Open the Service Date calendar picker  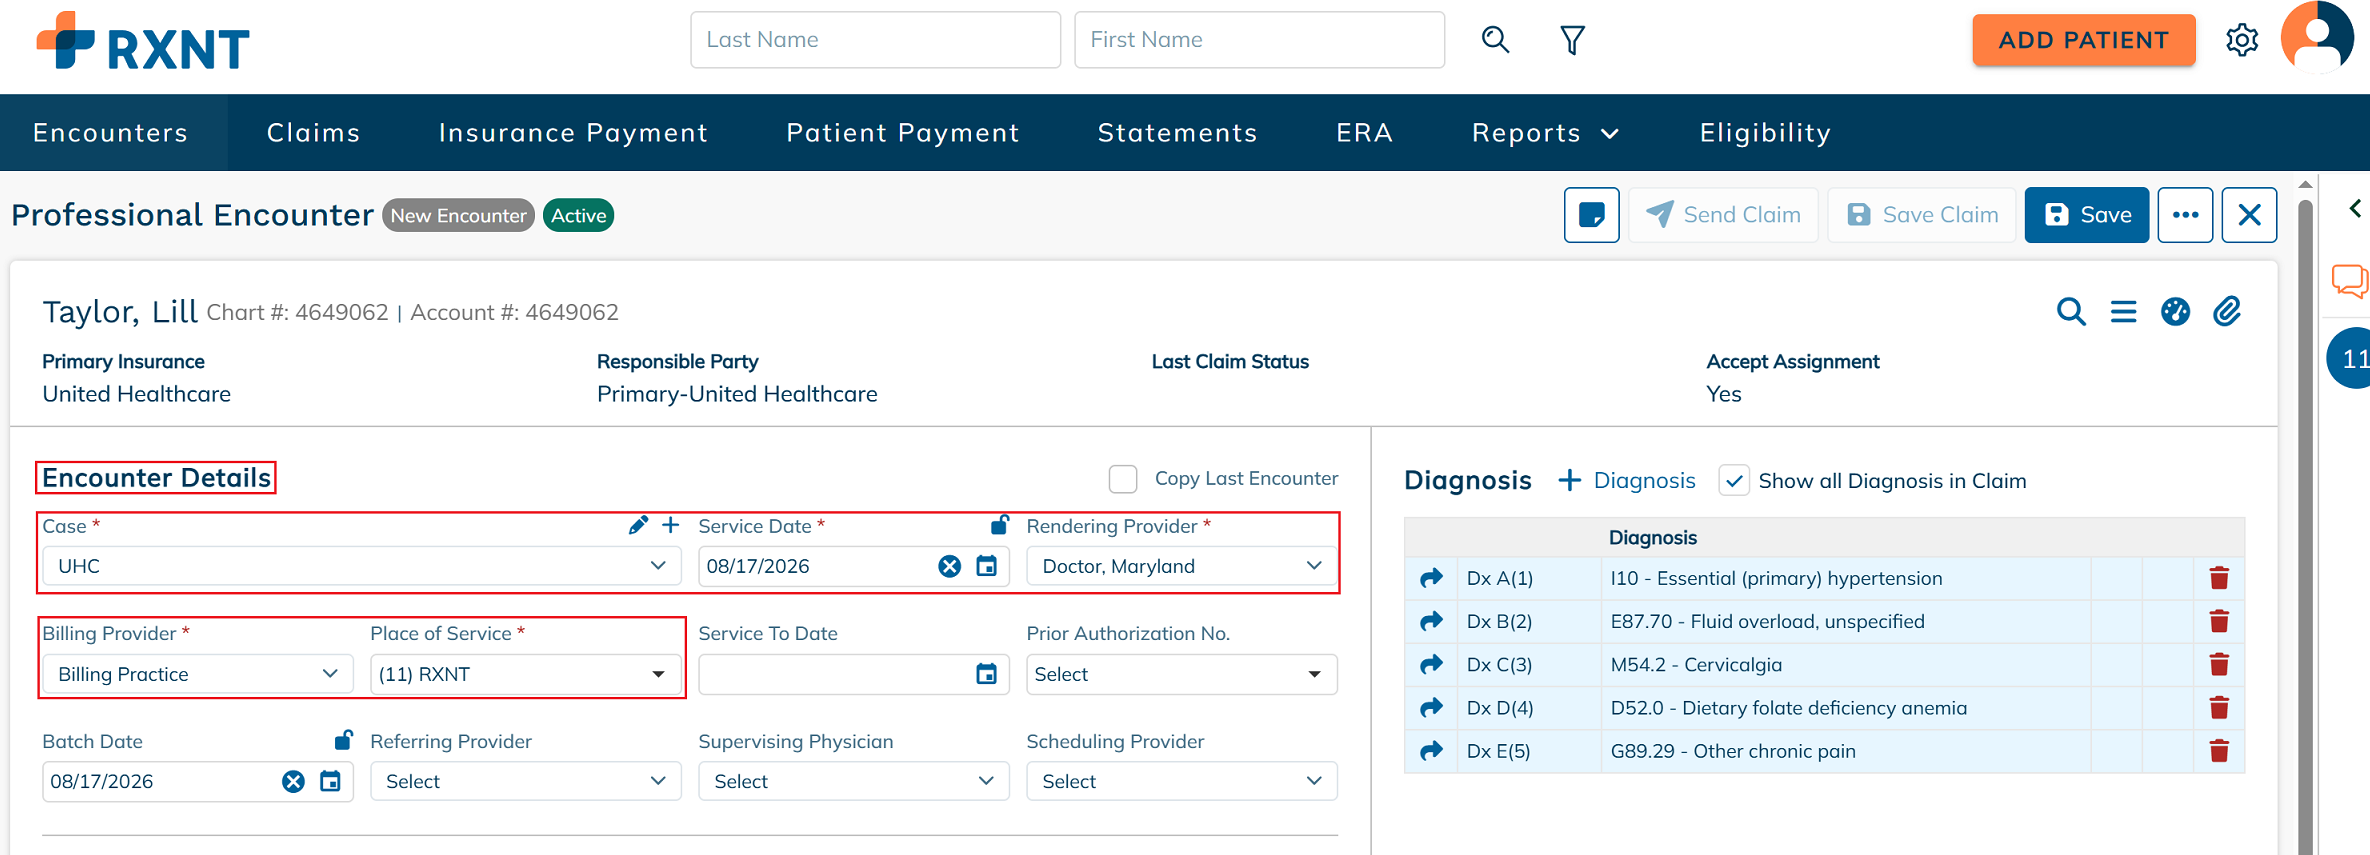986,566
